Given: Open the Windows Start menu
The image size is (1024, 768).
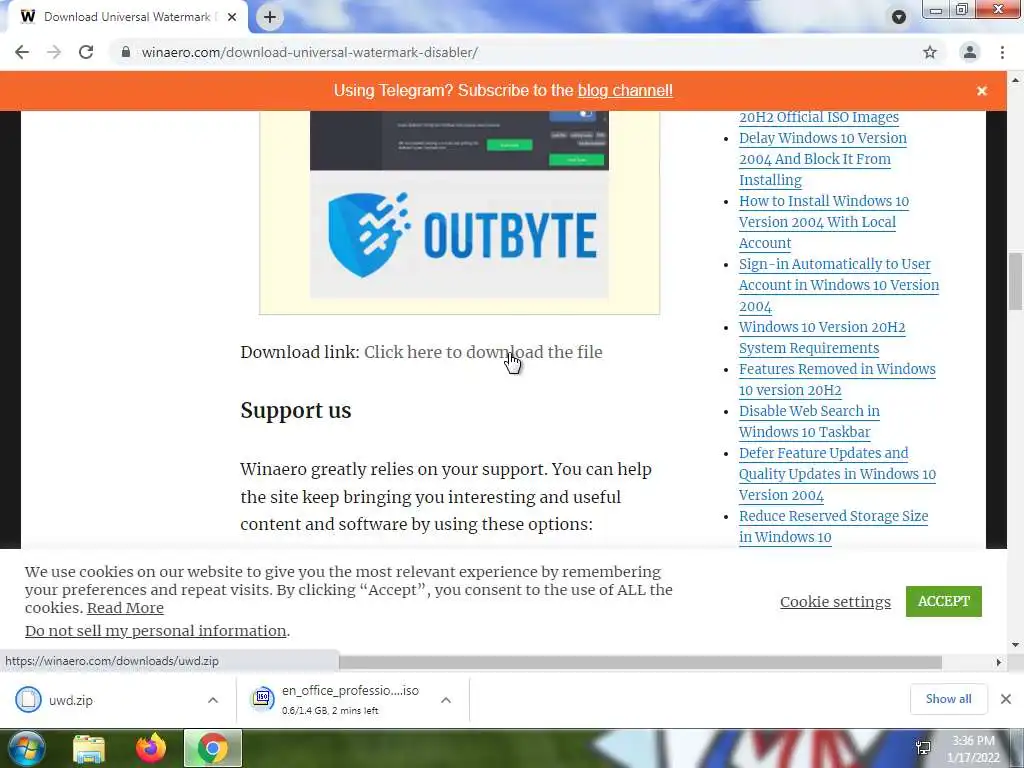Looking at the screenshot, I should 26,748.
